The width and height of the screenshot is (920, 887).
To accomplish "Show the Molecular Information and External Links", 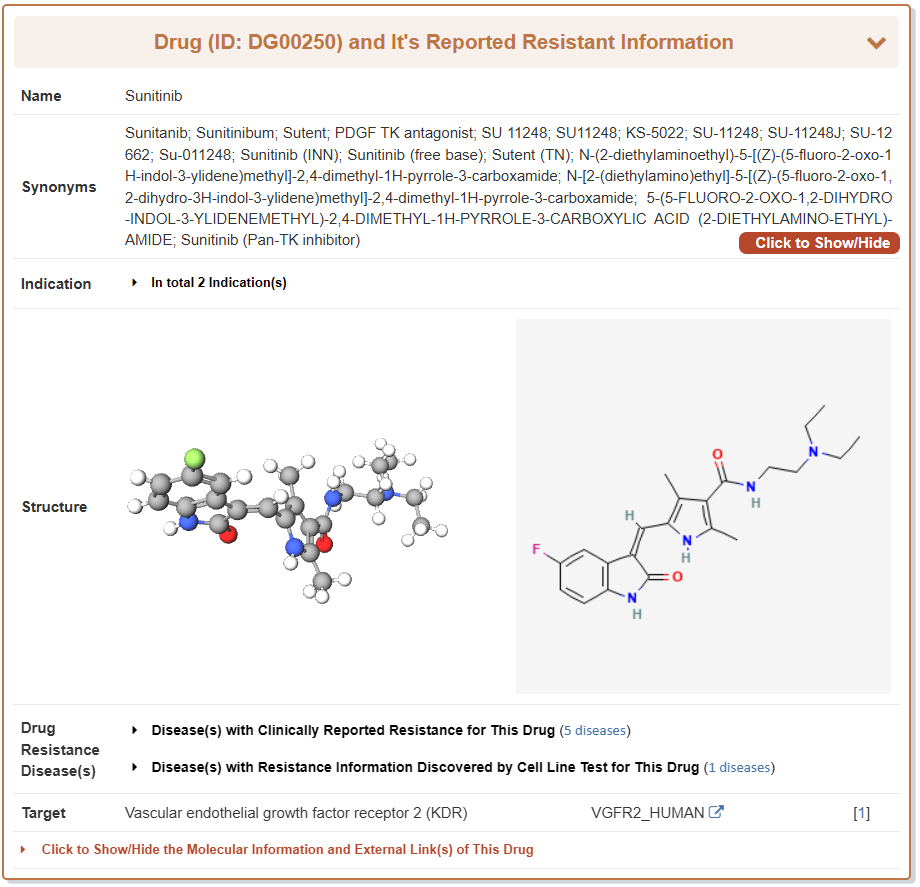I will [x=287, y=849].
